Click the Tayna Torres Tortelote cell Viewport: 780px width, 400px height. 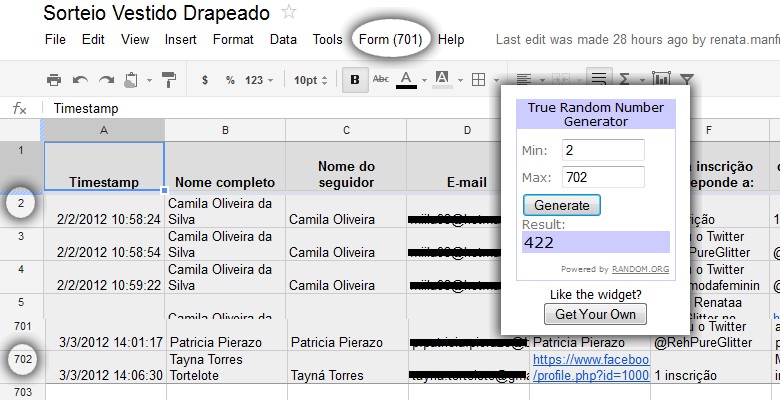[x=227, y=367]
